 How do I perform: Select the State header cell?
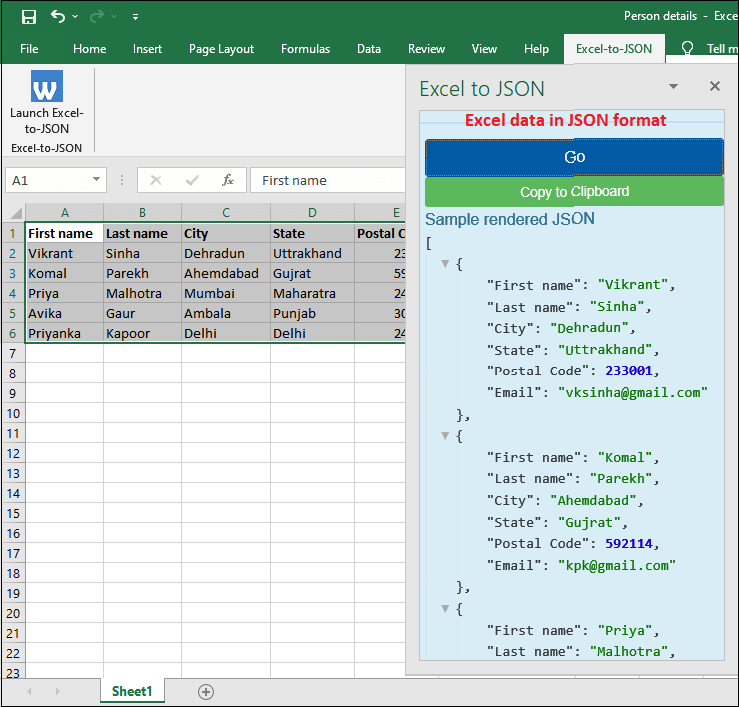coord(312,233)
